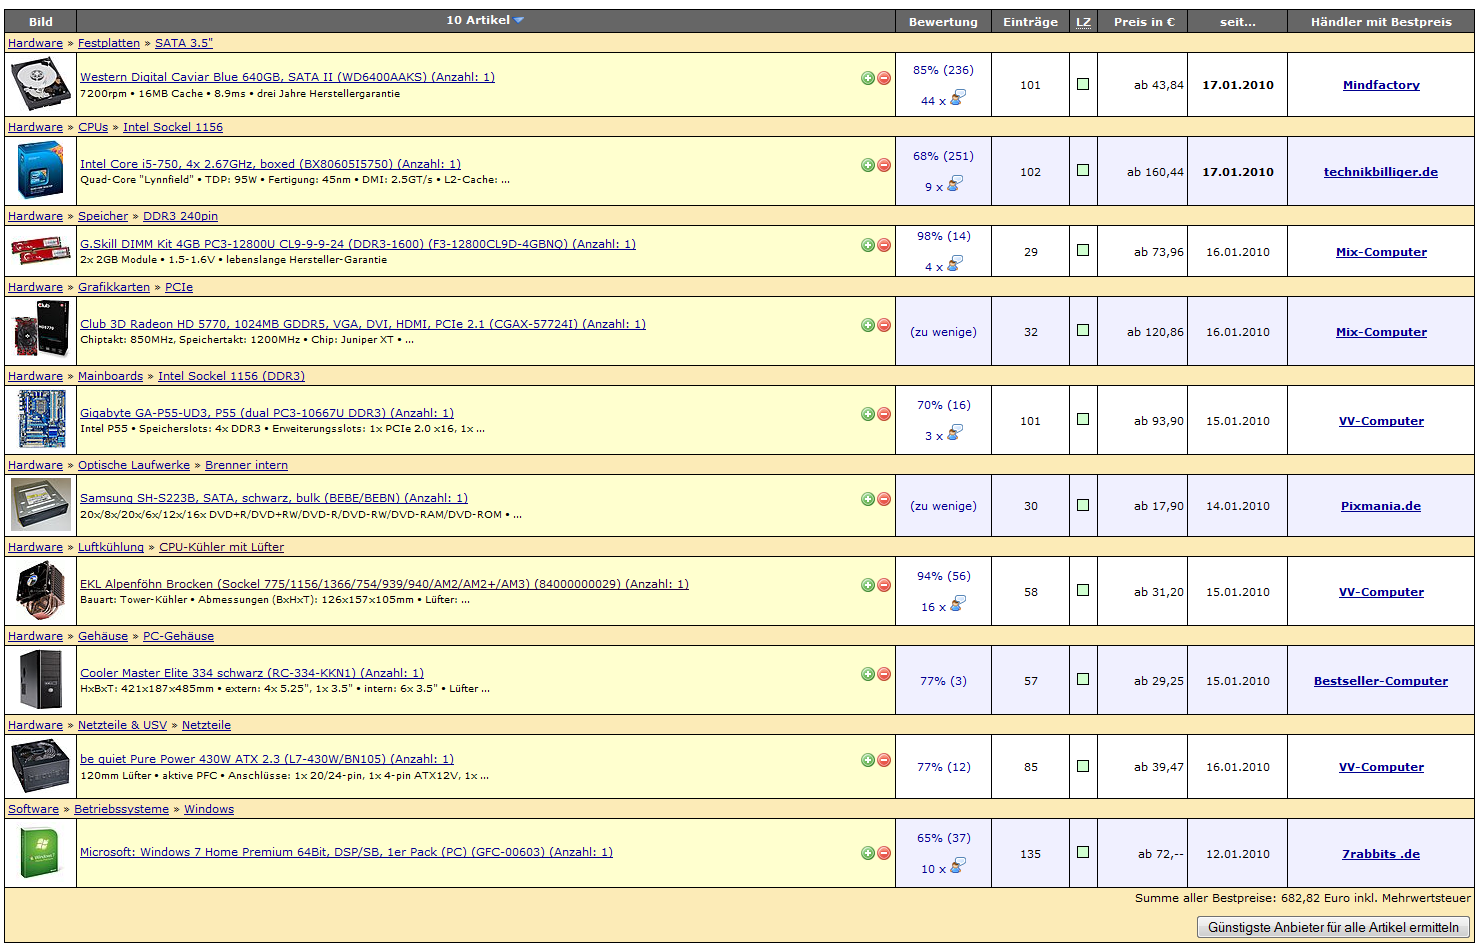Add one more Samsung SH-S223B drive

coord(868,499)
